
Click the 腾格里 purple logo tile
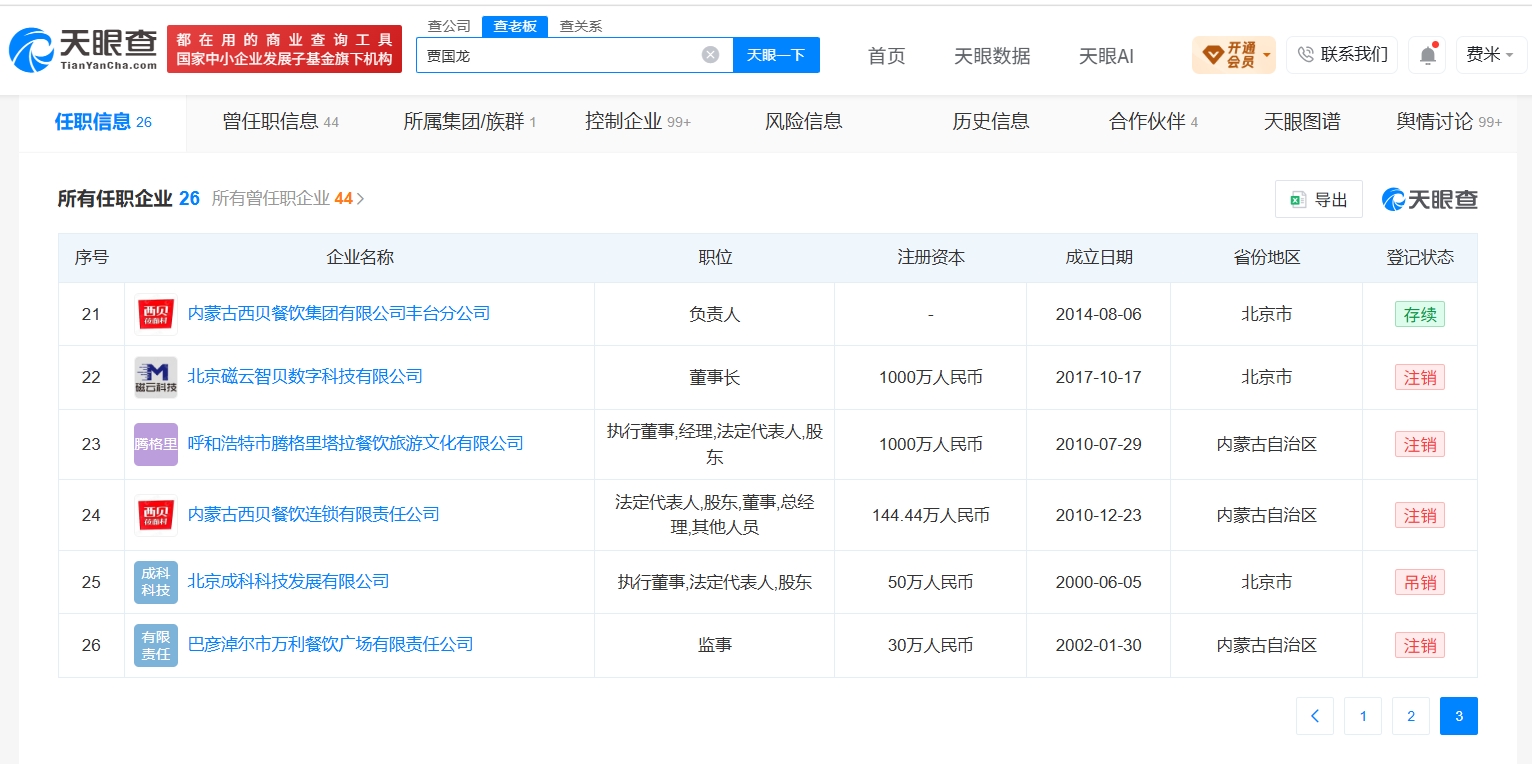156,444
